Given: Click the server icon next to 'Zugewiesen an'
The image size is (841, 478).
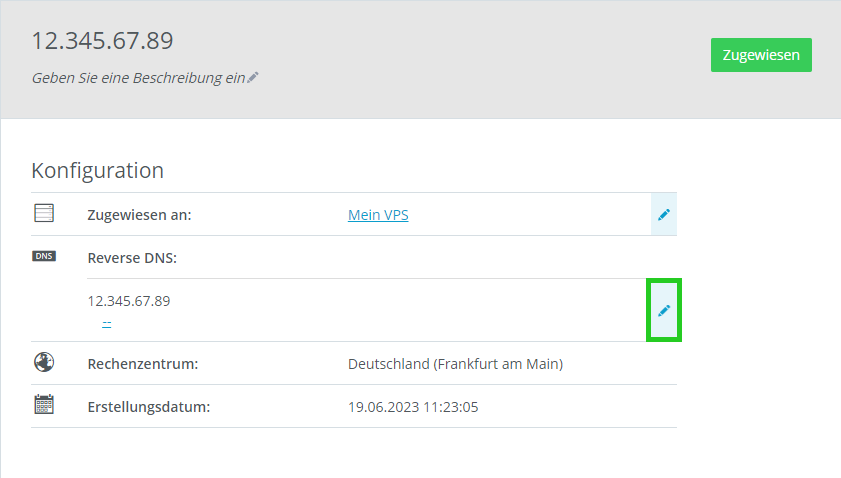Looking at the screenshot, I should [44, 213].
